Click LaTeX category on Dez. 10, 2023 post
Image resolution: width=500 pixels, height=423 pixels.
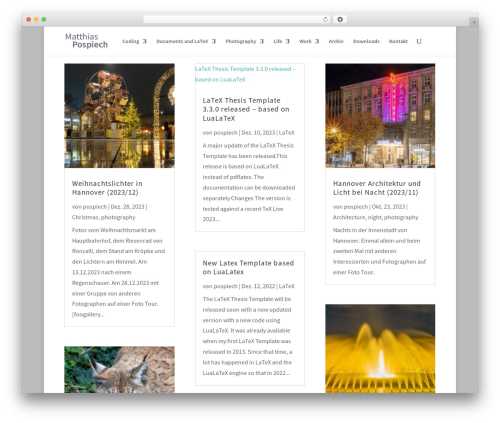pos(287,133)
